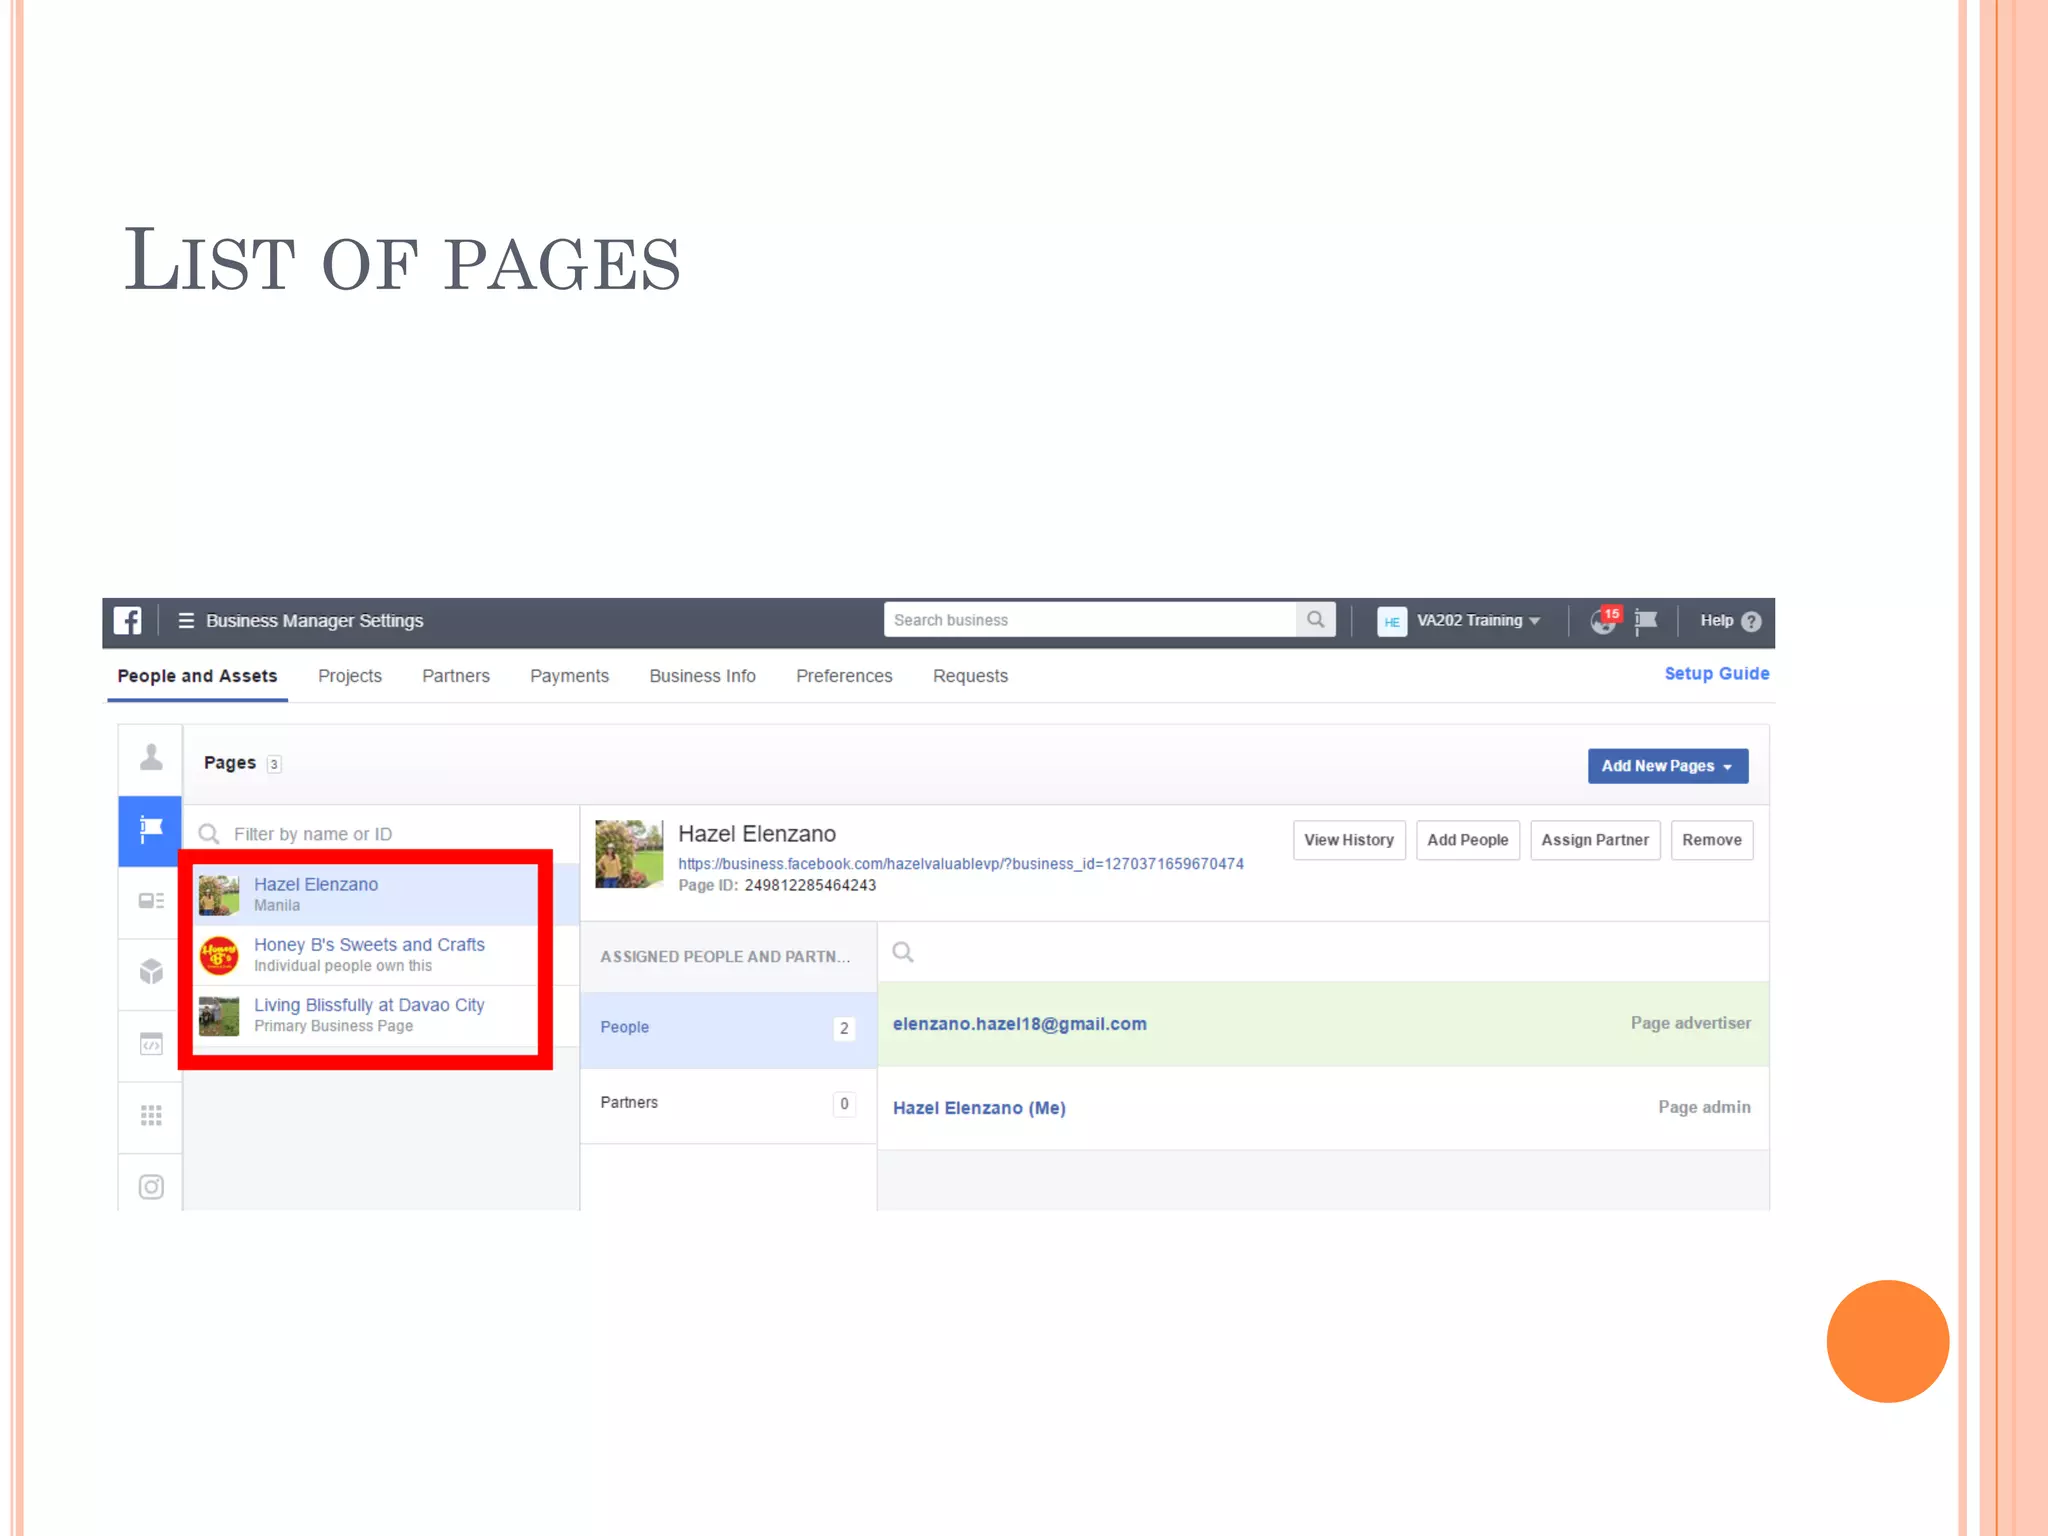Click the Add People button
This screenshot has width=2048, height=1536.
point(1468,840)
